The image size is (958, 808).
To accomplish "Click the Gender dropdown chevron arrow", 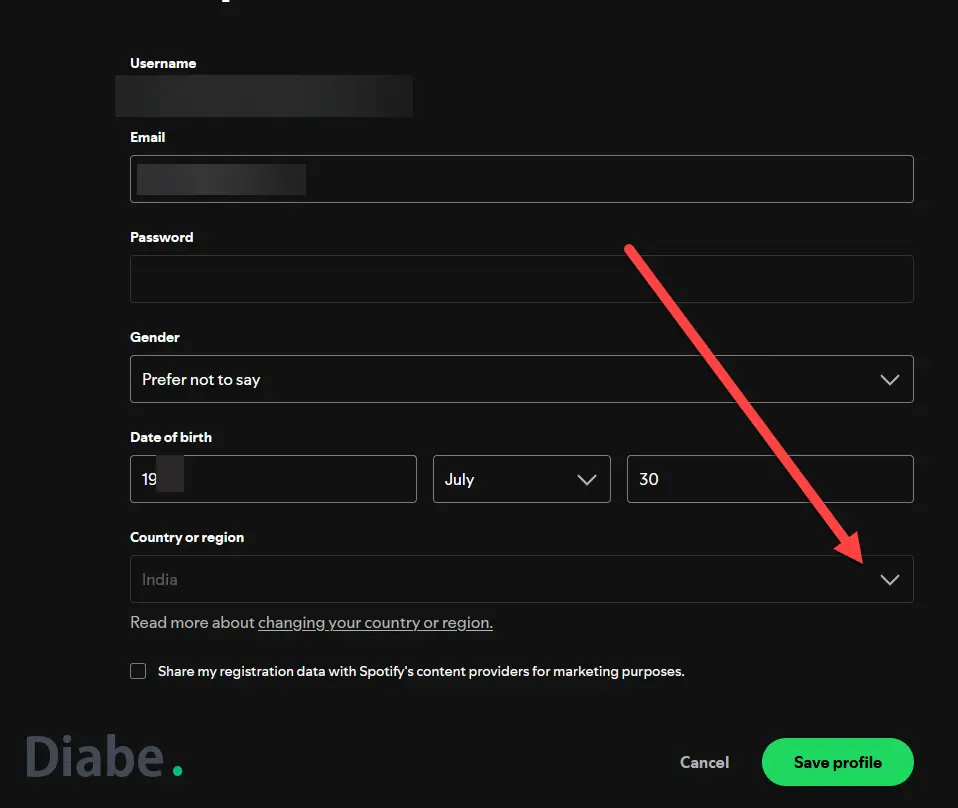I will click(889, 380).
